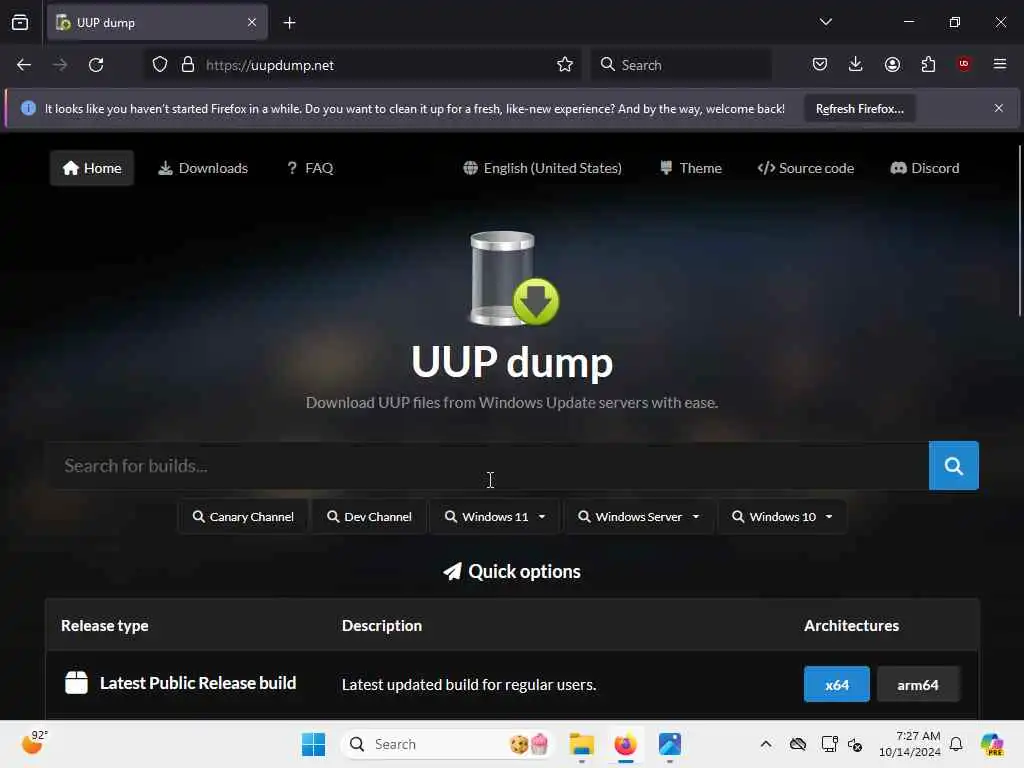This screenshot has height=768, width=1024.
Task: Click the Search for builds field
Action: pyautogui.click(x=488, y=466)
